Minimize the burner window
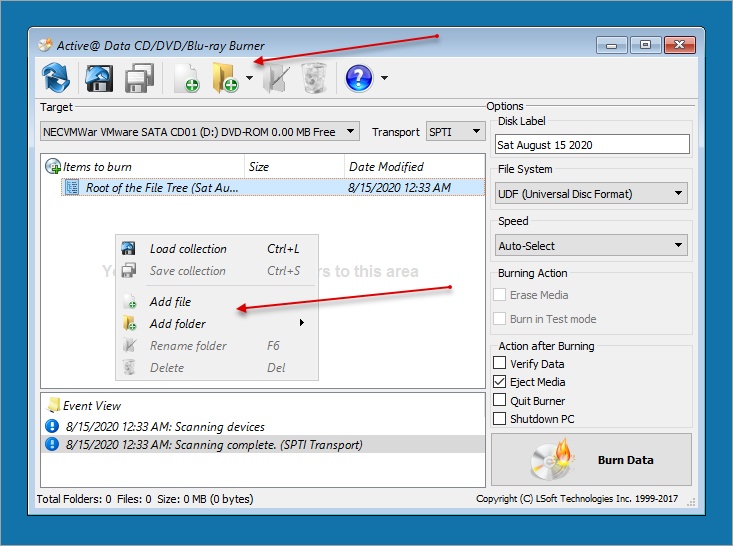Screen dimensions: 733x546 pos(611,45)
